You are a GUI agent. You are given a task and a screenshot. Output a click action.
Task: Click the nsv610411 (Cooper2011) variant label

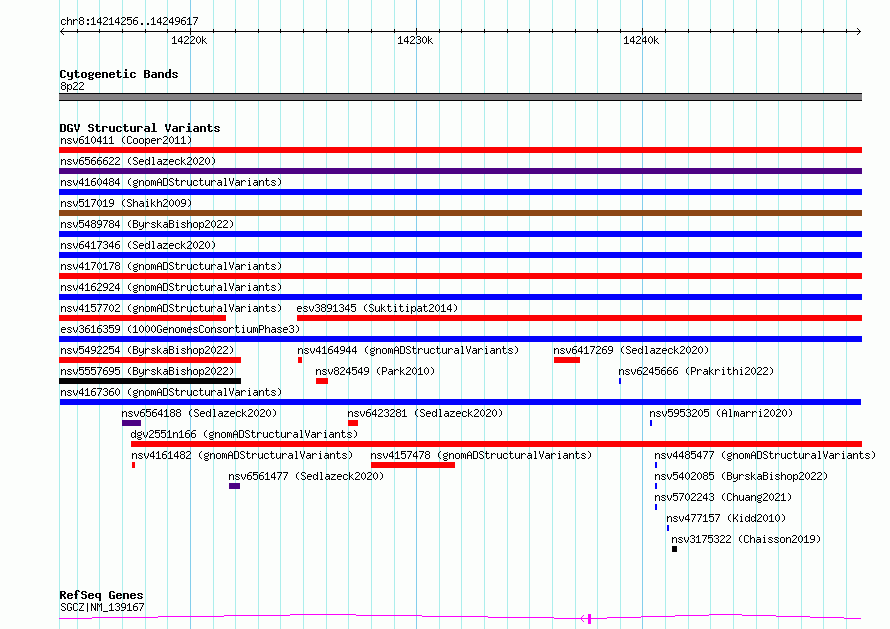[x=126, y=140]
